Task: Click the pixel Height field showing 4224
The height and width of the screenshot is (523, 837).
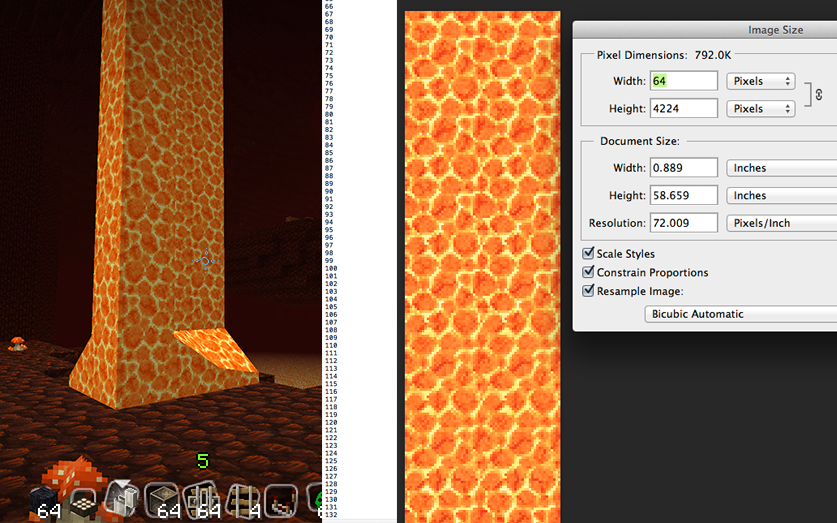Action: [x=684, y=109]
